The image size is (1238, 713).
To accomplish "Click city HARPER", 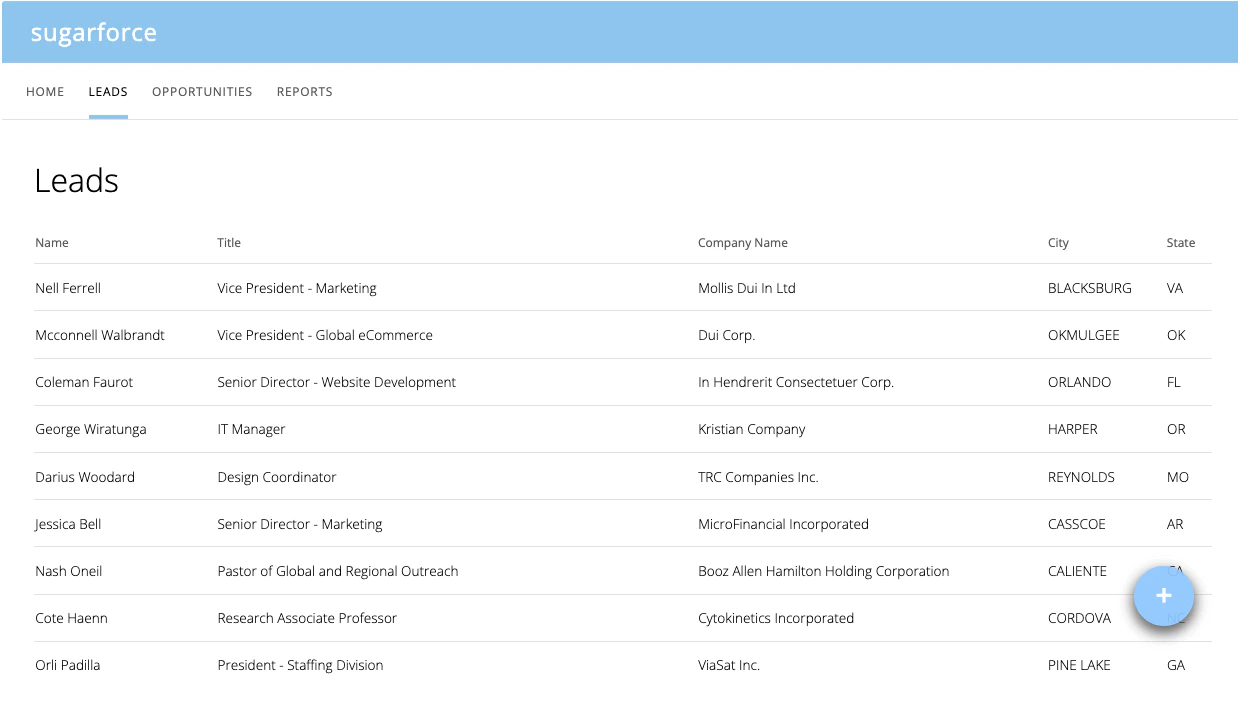I will (1073, 429).
